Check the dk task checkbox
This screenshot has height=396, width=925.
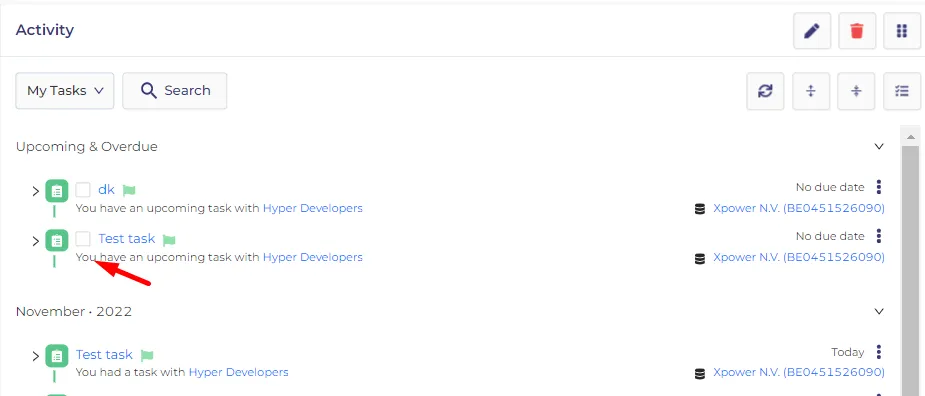[83, 189]
